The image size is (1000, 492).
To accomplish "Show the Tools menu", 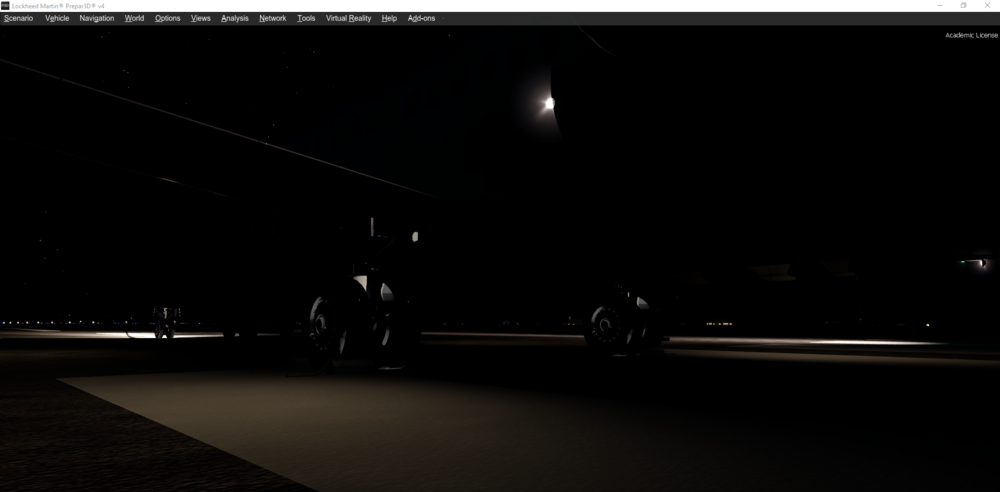I will click(306, 18).
